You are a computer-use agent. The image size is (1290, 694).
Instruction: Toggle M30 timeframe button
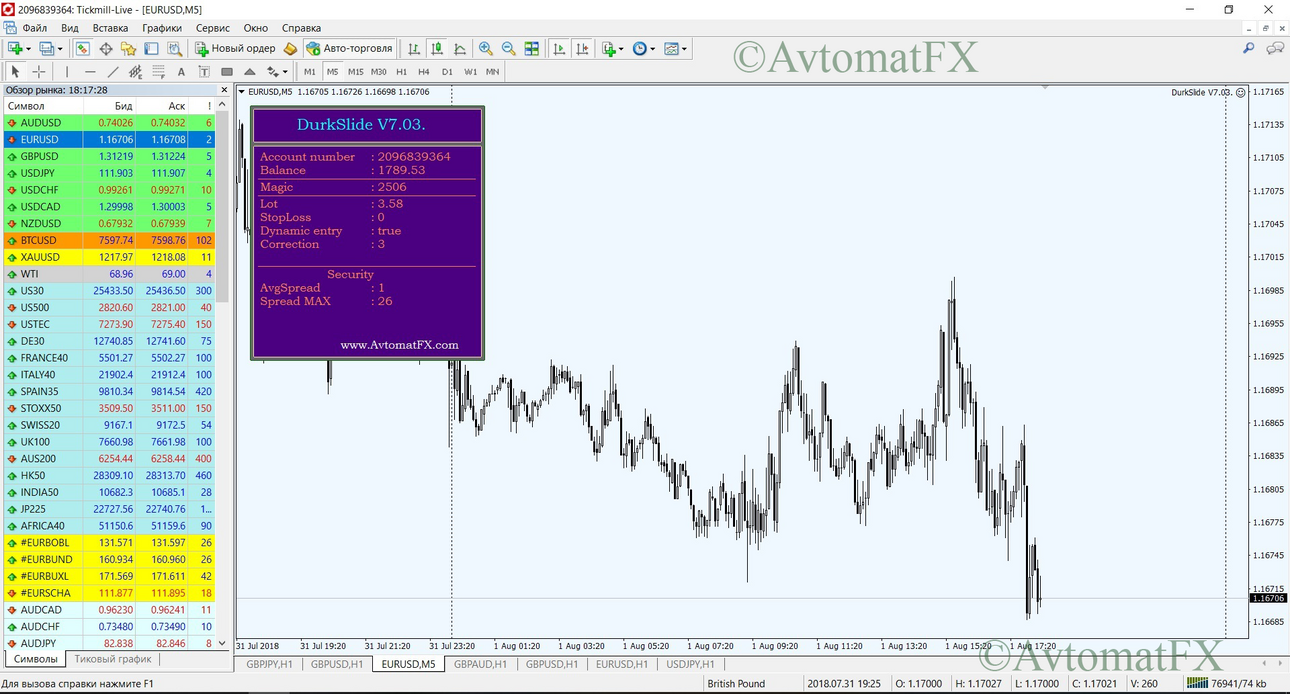click(378, 71)
